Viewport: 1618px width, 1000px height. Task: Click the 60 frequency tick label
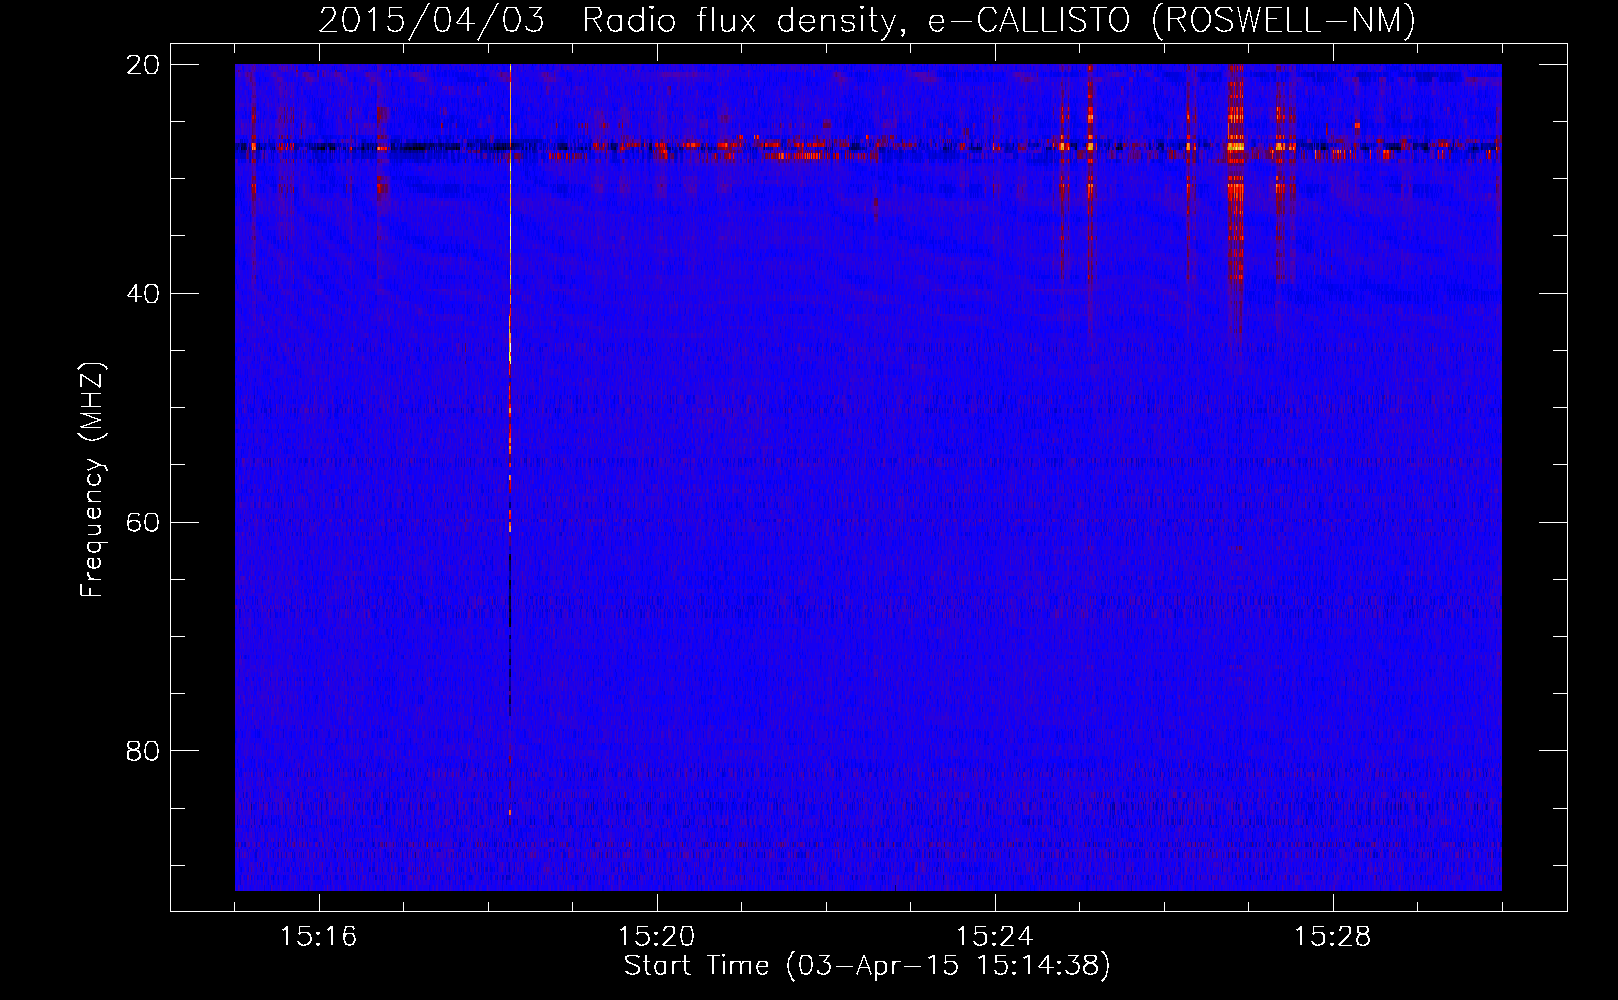143,523
